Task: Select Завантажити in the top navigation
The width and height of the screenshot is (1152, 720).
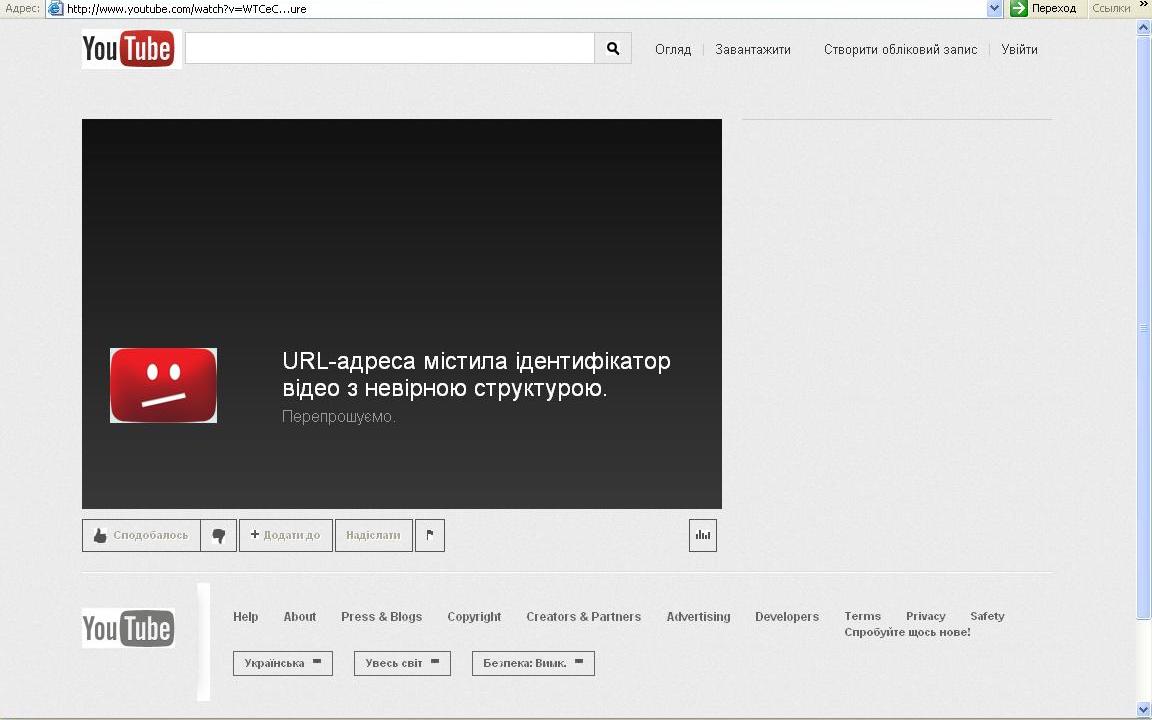Action: coord(752,49)
